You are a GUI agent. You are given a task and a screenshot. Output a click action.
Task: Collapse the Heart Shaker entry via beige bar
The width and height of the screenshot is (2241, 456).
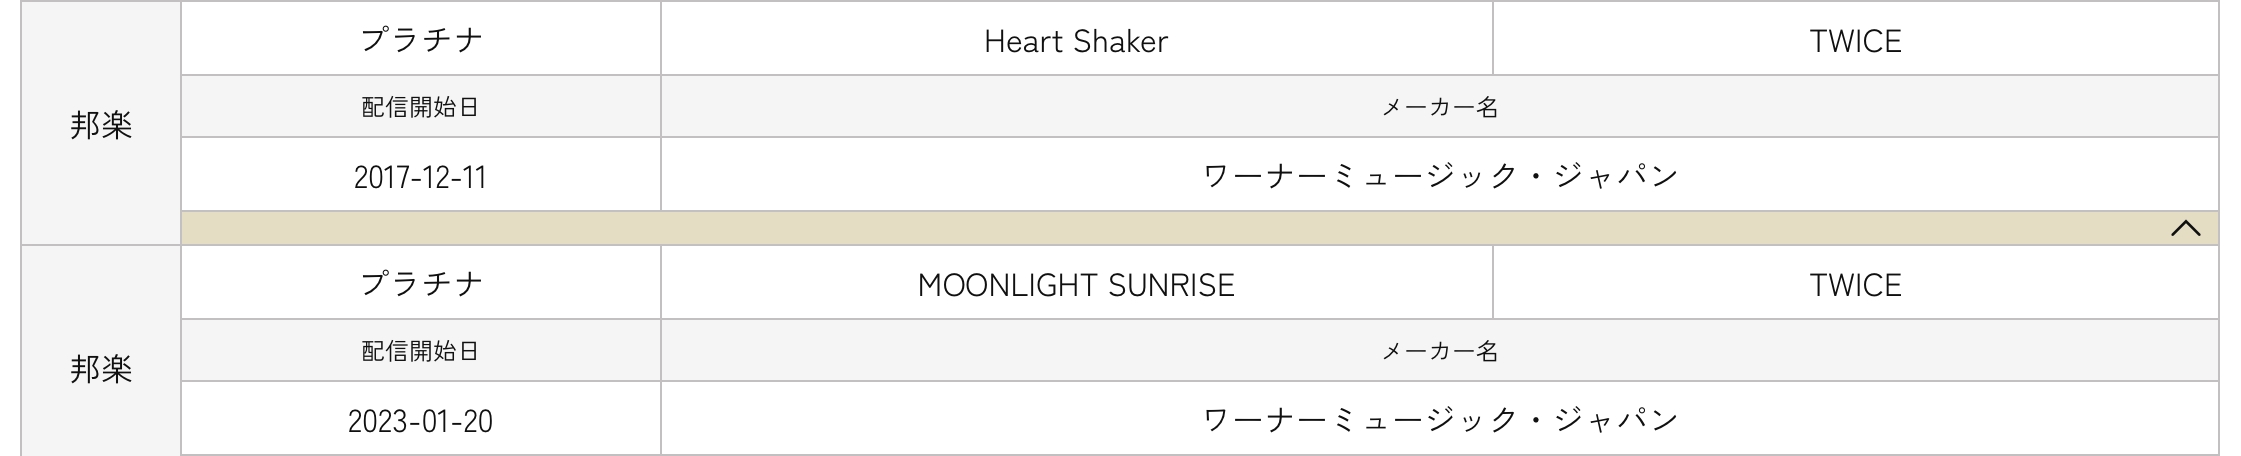[x=1198, y=229]
